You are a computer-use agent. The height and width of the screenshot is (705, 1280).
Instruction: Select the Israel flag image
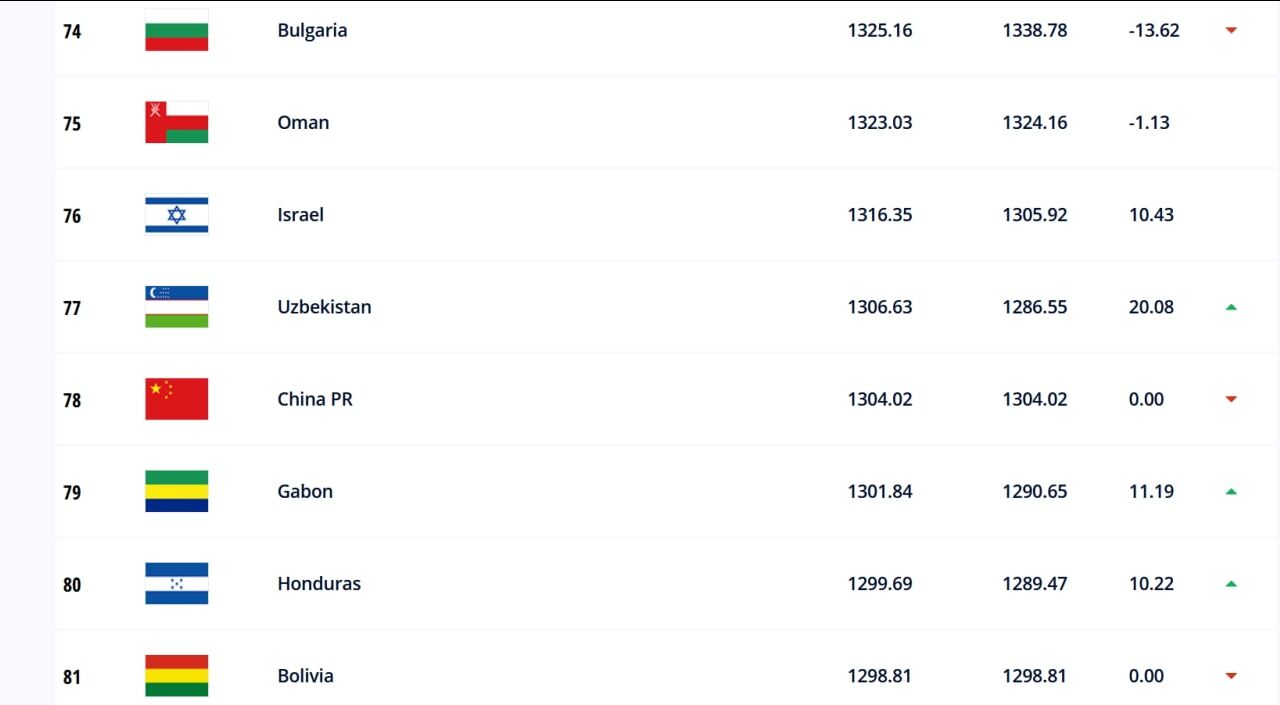click(176, 214)
